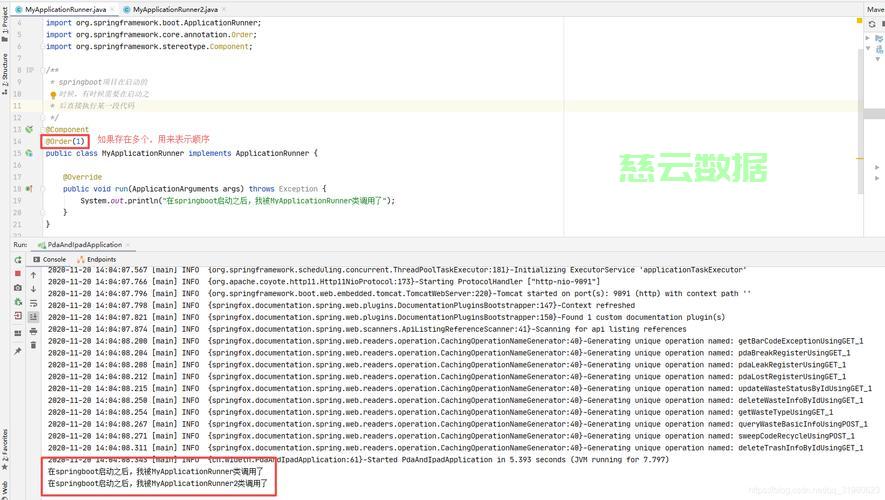The width and height of the screenshot is (885, 500).
Task: Open the Favorites tool window
Action: click(5, 449)
